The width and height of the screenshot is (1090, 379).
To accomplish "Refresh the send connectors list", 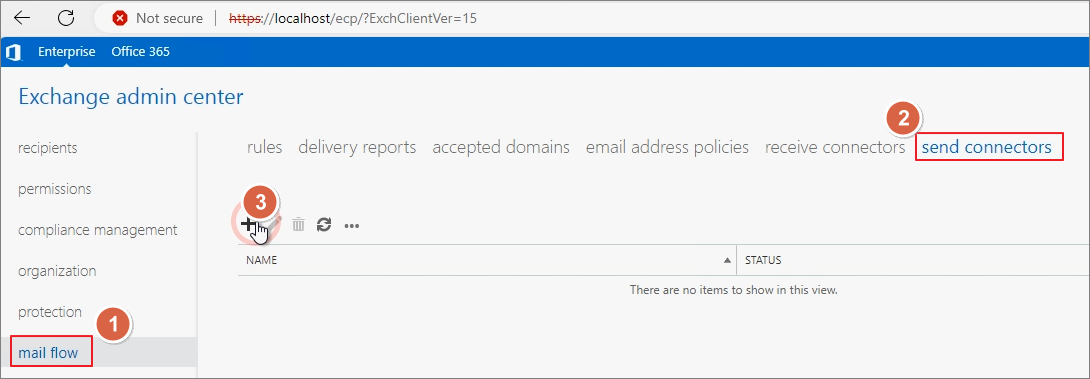I will tap(324, 225).
